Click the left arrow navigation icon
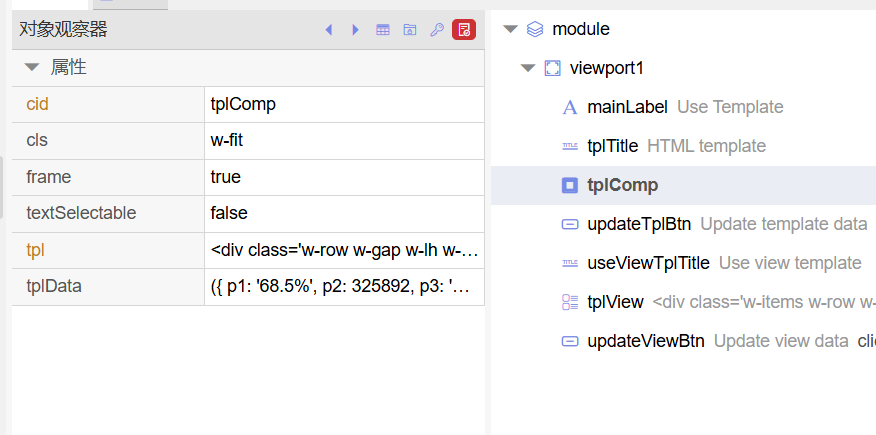Viewport: 876px width, 435px height. pos(329,30)
